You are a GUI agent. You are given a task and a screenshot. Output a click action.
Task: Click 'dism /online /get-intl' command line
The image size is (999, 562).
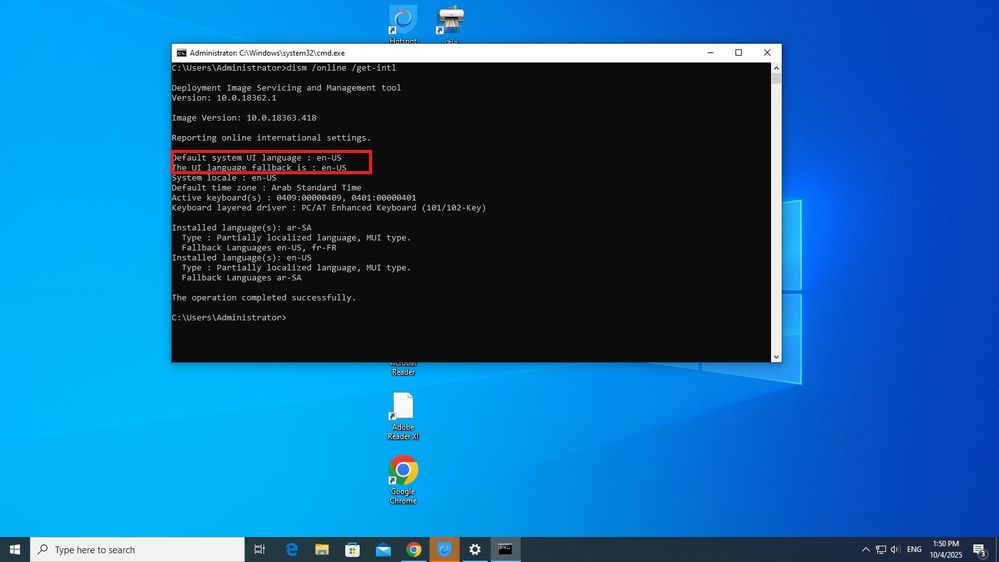point(284,68)
